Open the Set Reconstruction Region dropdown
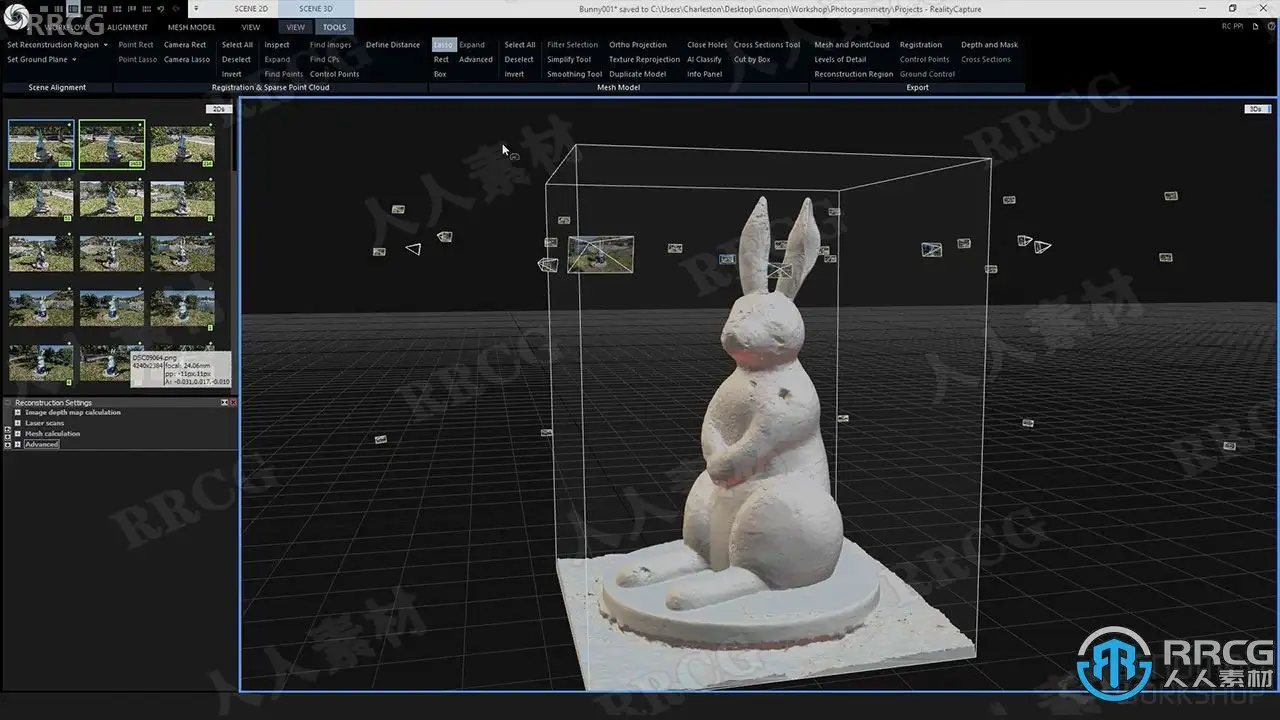The width and height of the screenshot is (1280, 720). [105, 45]
